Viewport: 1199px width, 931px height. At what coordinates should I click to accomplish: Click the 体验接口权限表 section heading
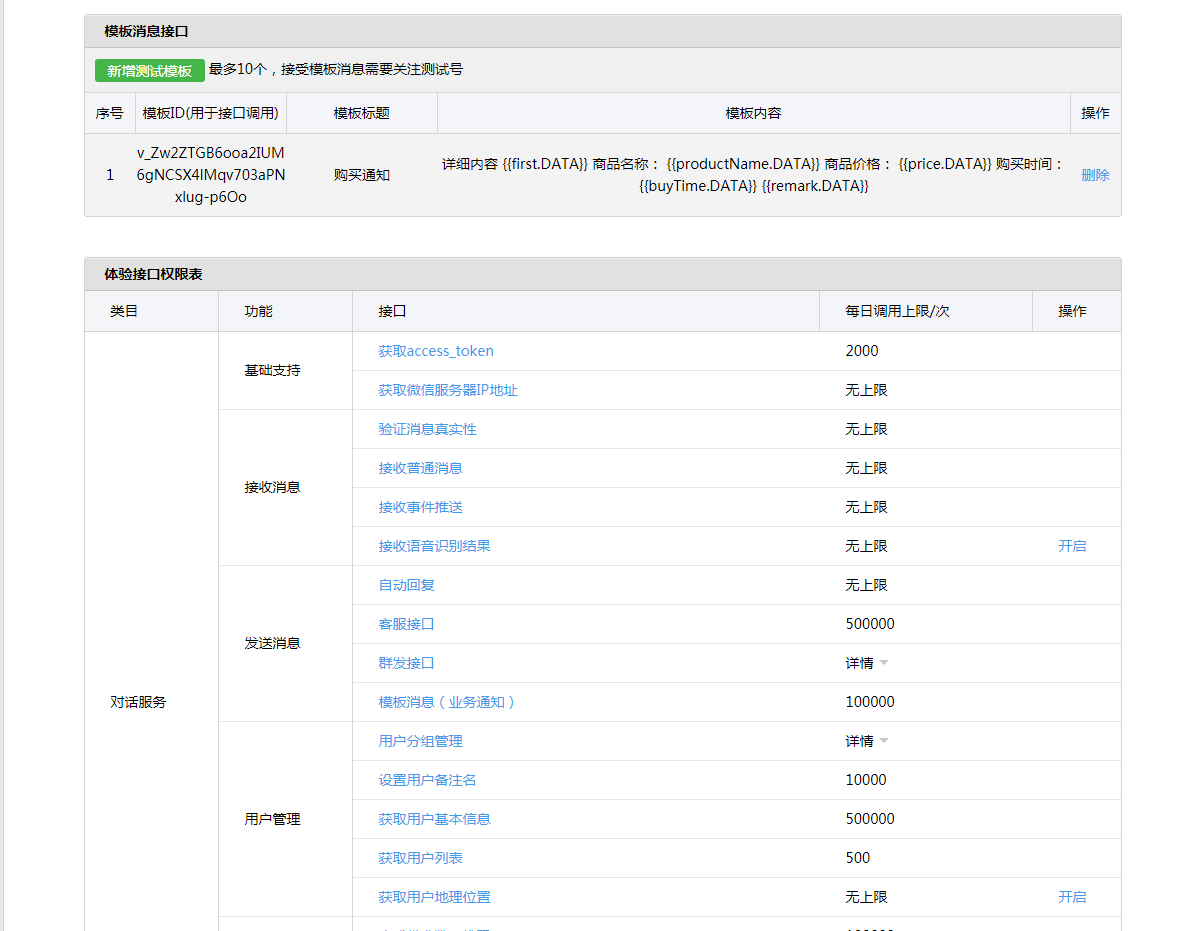(153, 274)
